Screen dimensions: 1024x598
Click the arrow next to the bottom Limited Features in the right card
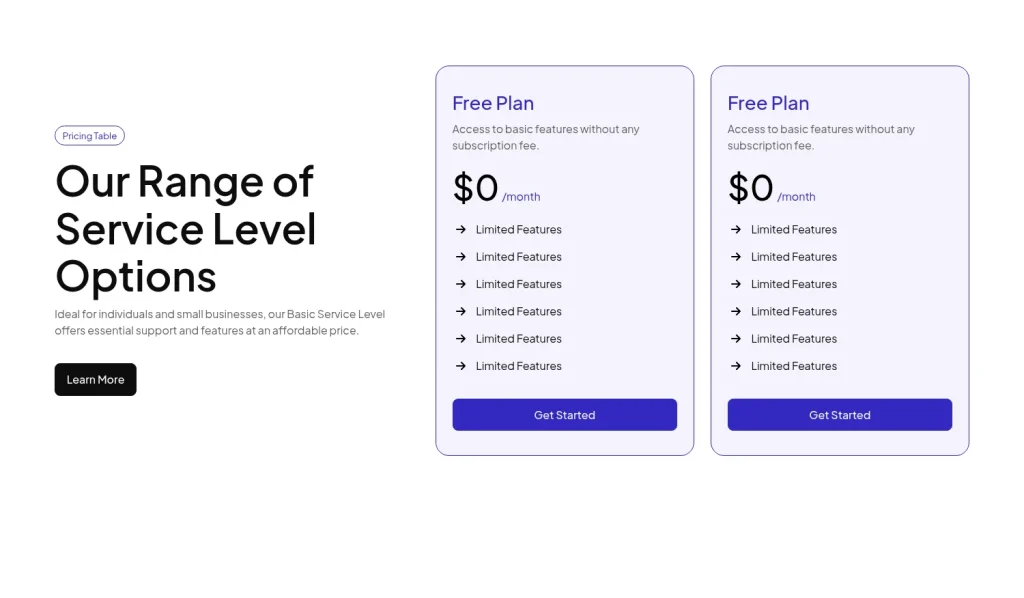click(x=735, y=366)
